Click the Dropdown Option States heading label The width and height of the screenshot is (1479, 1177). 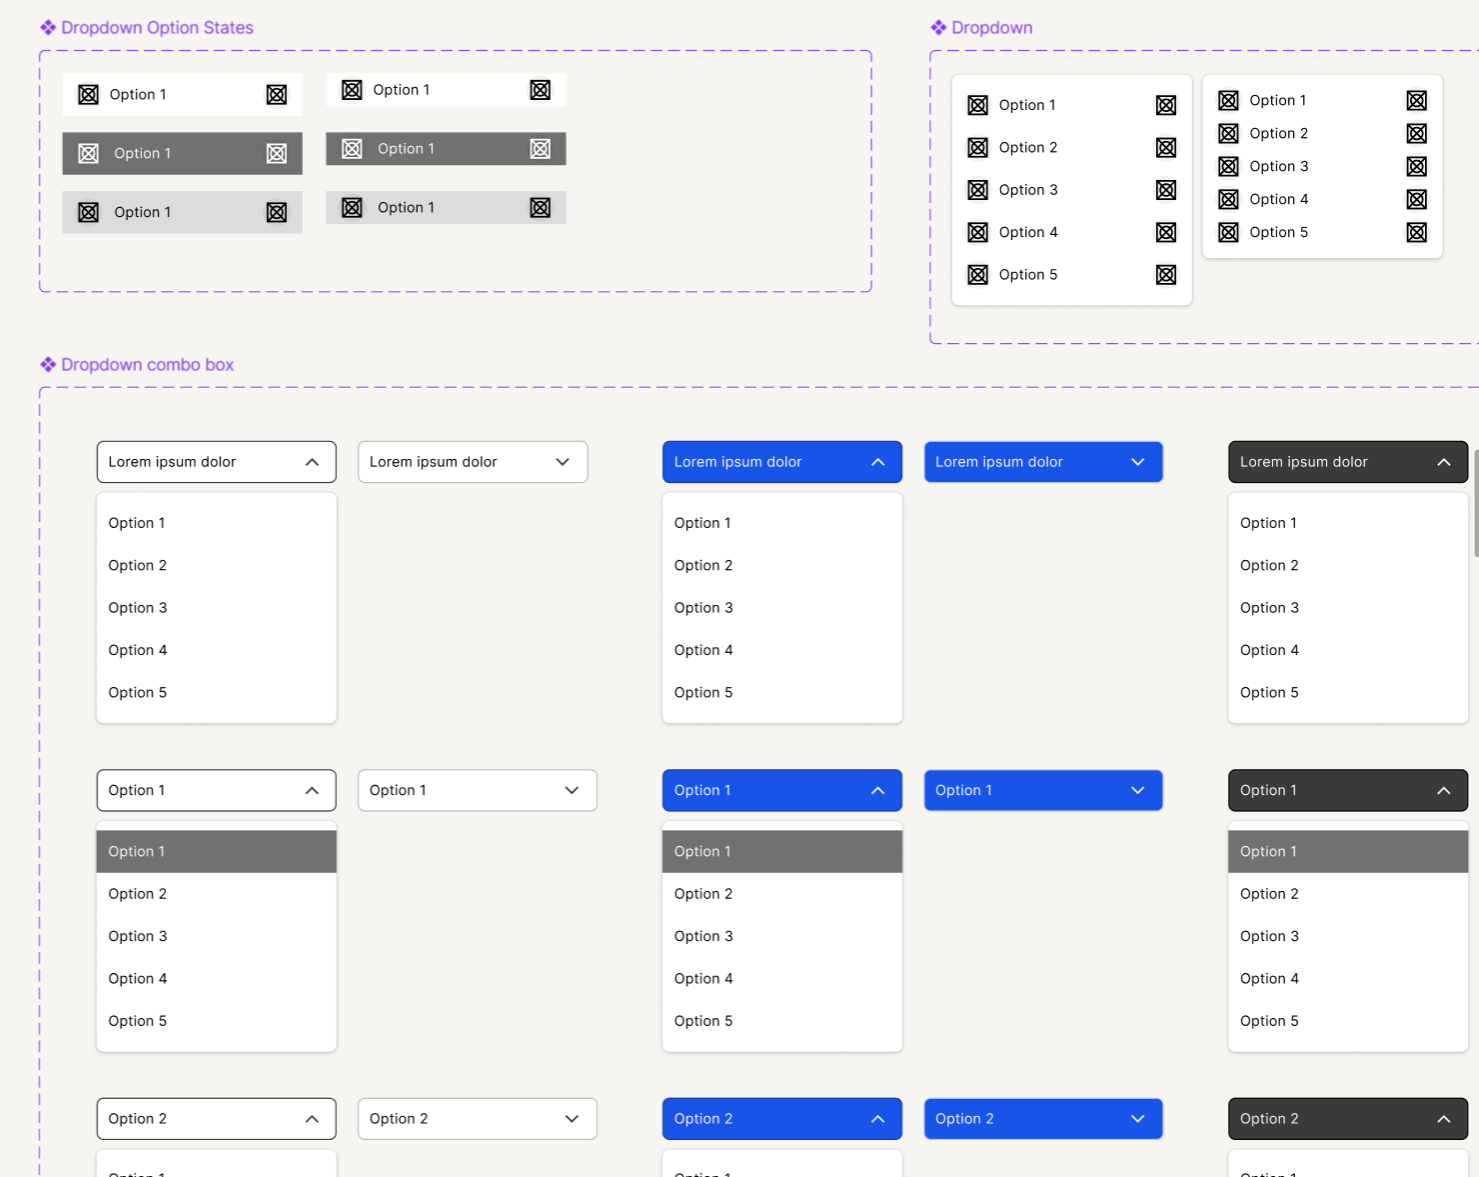pyautogui.click(x=157, y=27)
